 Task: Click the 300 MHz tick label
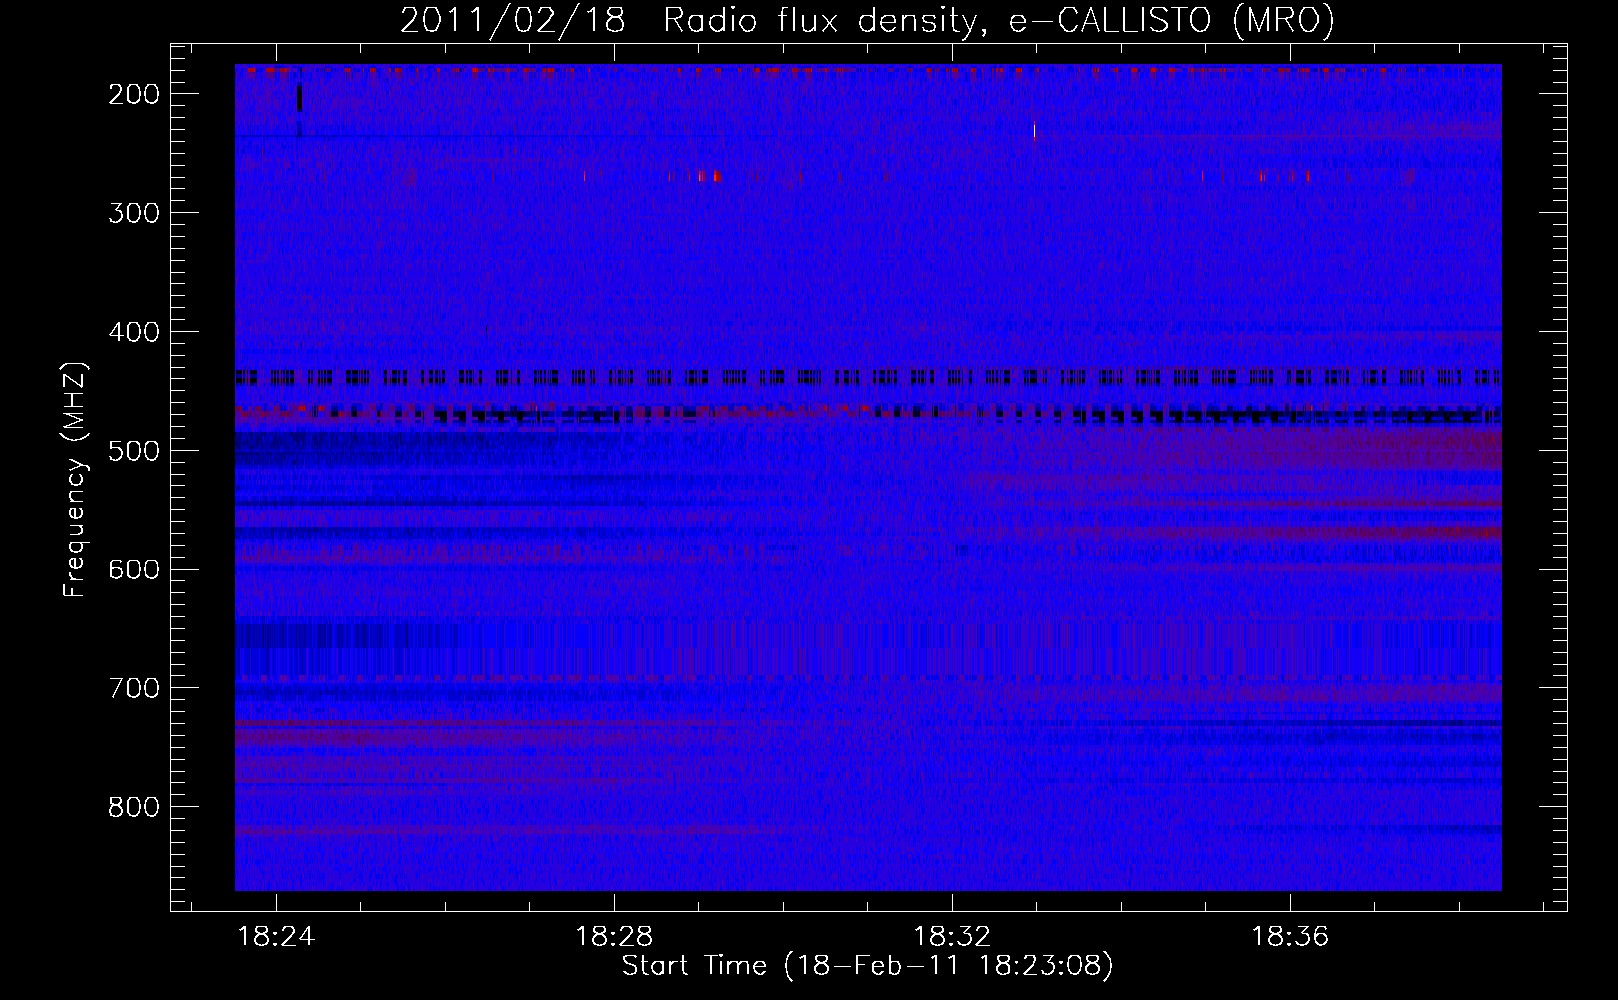[133, 213]
